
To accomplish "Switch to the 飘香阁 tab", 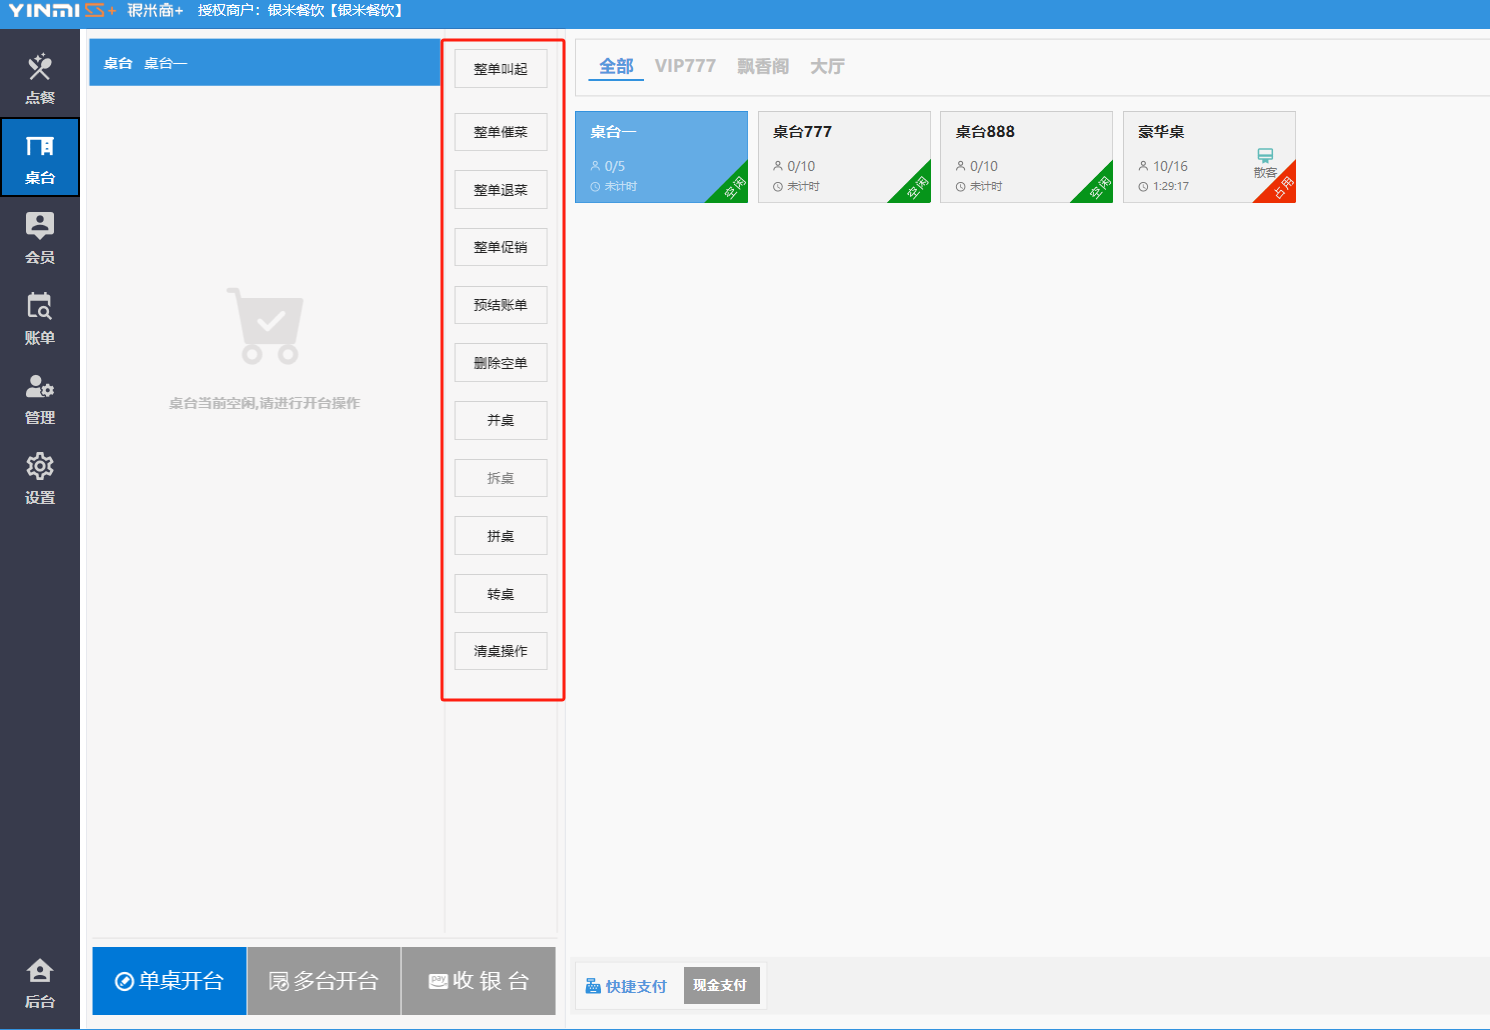I will pos(763,67).
